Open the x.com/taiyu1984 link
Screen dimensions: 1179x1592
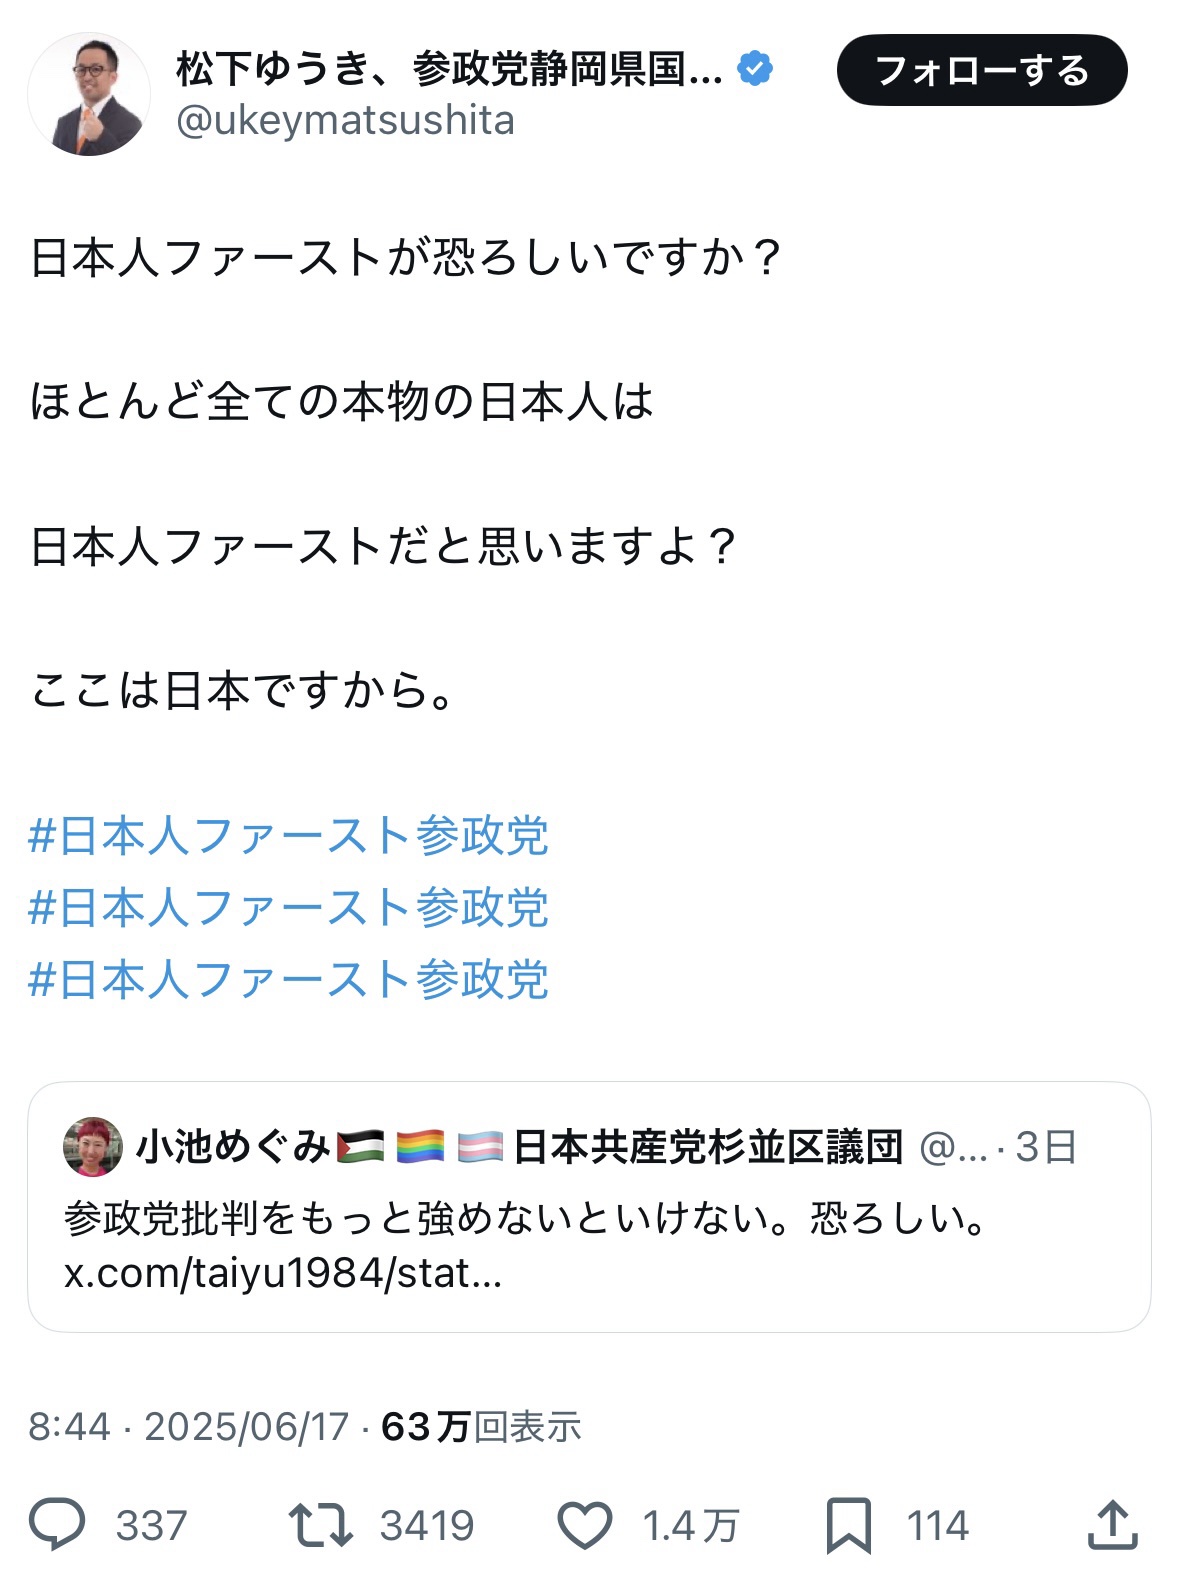(283, 1273)
